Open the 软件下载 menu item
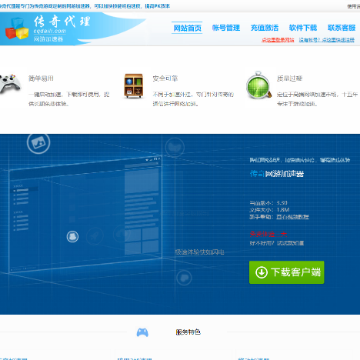Screen dimensions: 360x360 pyautogui.click(x=303, y=28)
